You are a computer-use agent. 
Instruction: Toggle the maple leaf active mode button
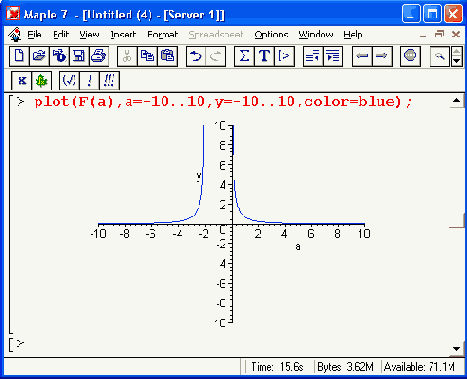(x=42, y=81)
